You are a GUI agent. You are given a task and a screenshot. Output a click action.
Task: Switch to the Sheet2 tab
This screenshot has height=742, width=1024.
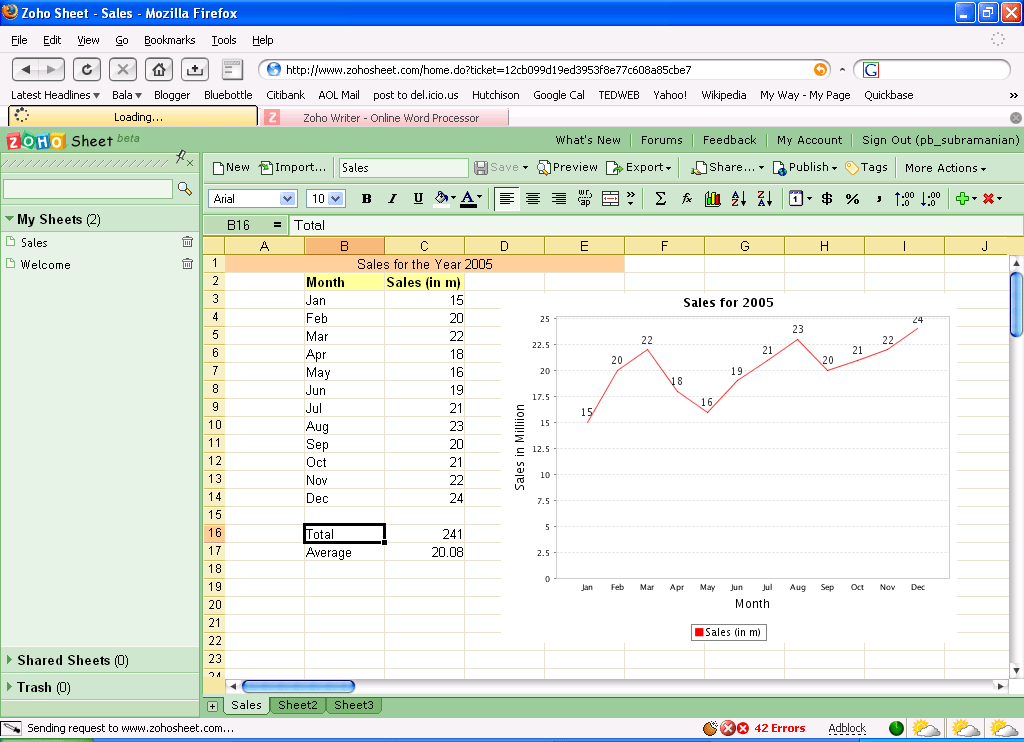(297, 705)
